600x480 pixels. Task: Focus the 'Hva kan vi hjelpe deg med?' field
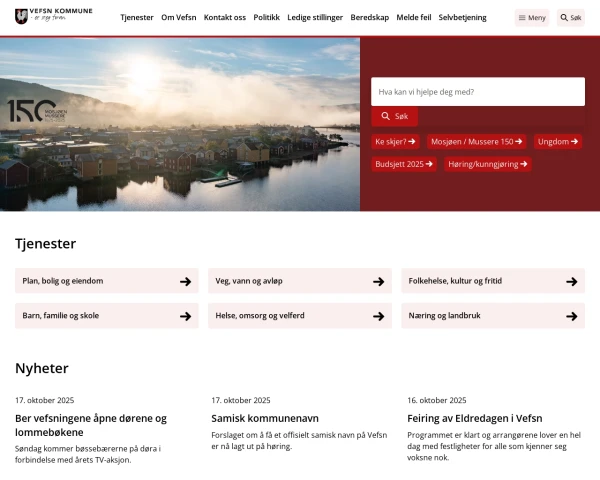(x=477, y=92)
